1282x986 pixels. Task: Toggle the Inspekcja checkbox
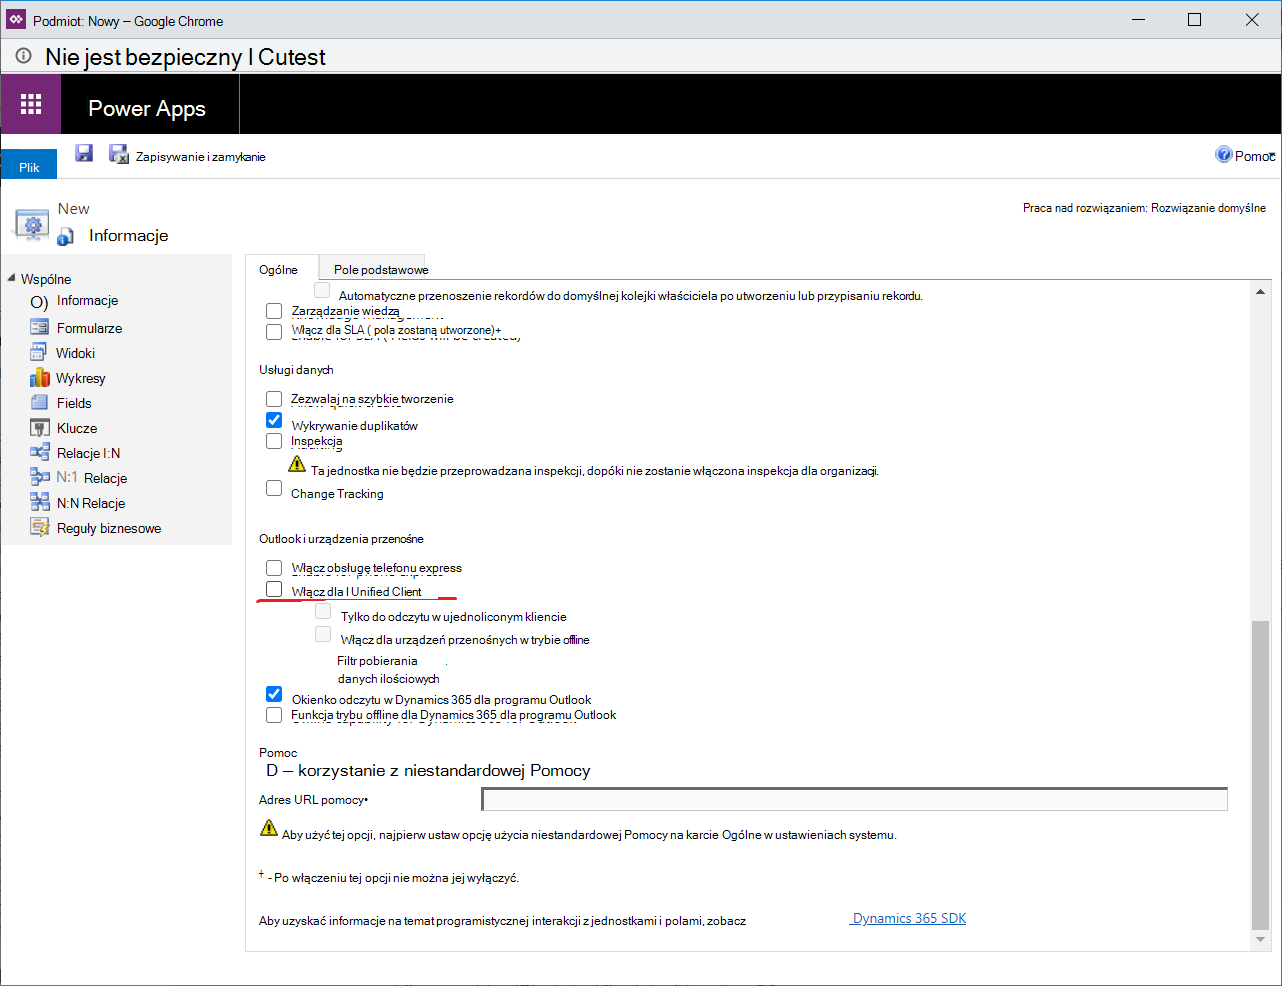[274, 441]
